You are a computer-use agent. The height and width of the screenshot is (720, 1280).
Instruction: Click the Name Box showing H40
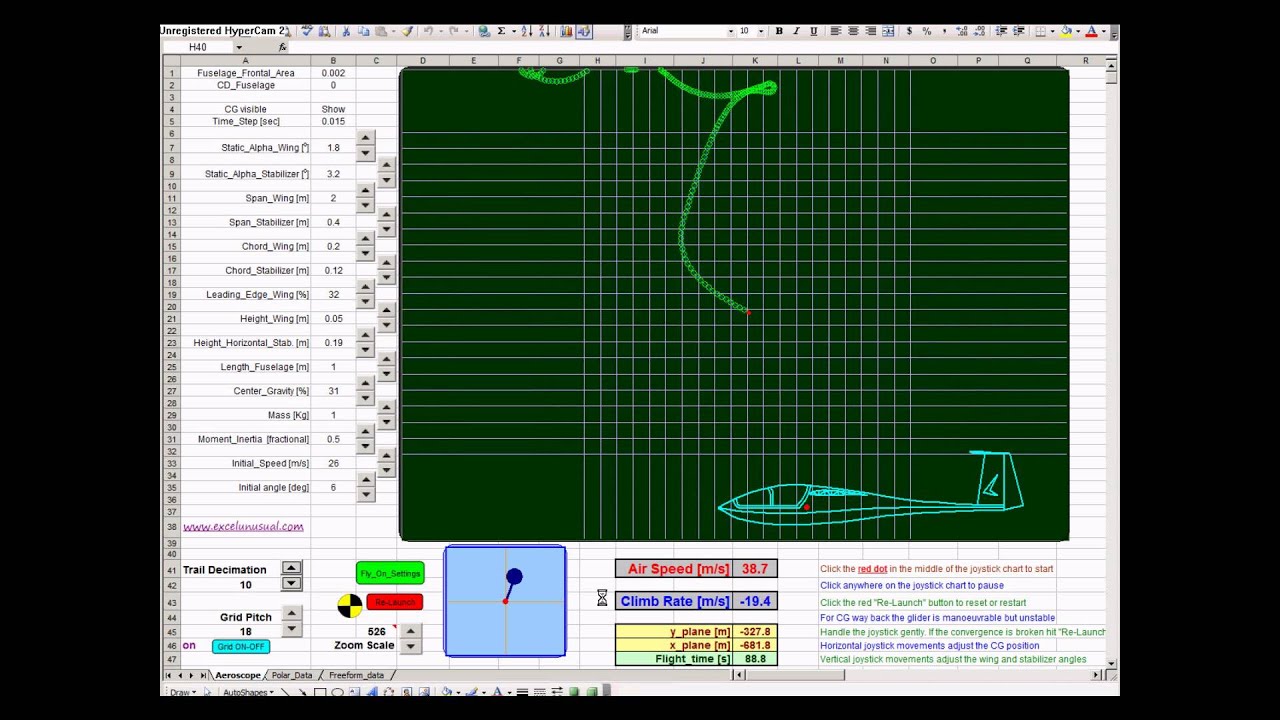point(198,47)
